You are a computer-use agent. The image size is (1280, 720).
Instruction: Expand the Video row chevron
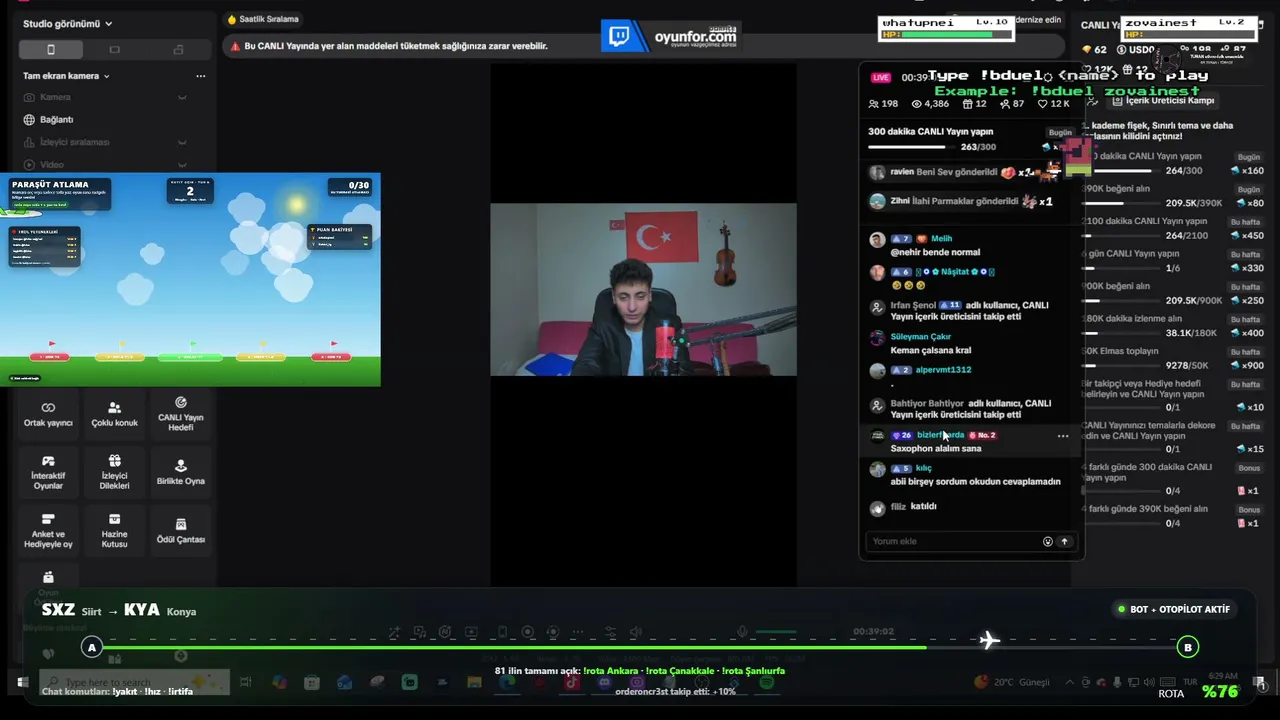point(182,165)
